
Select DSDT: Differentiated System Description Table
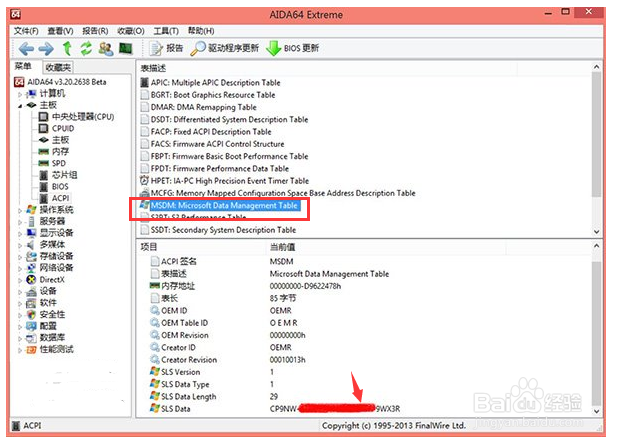224,119
